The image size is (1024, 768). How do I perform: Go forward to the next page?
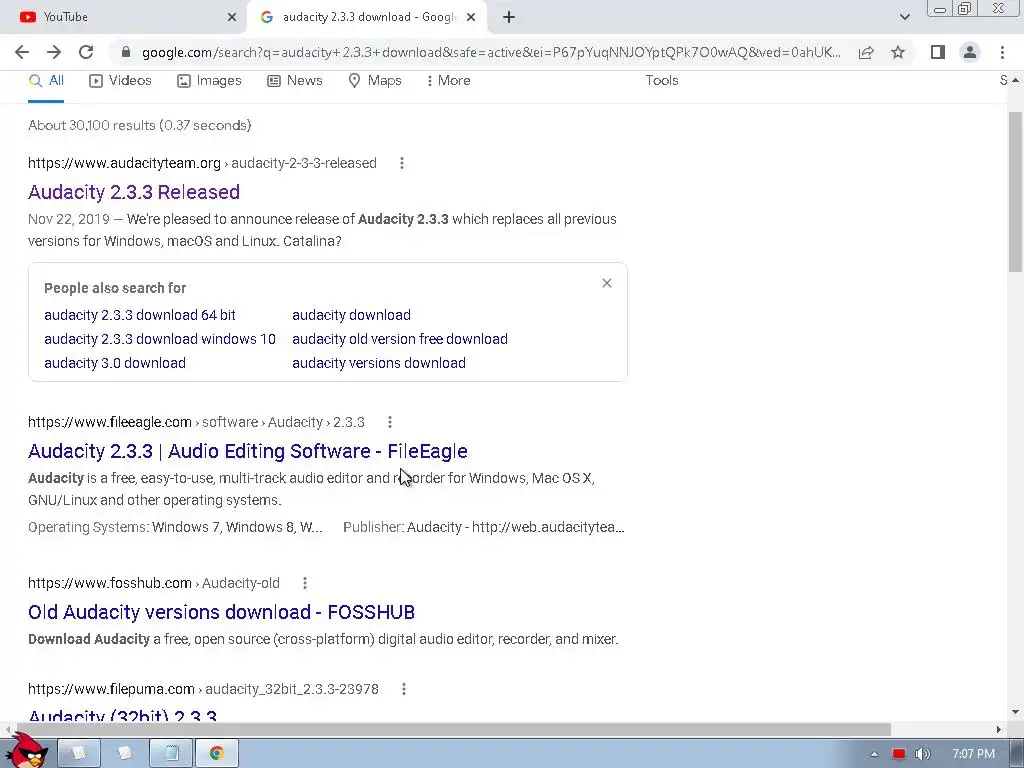pos(54,52)
